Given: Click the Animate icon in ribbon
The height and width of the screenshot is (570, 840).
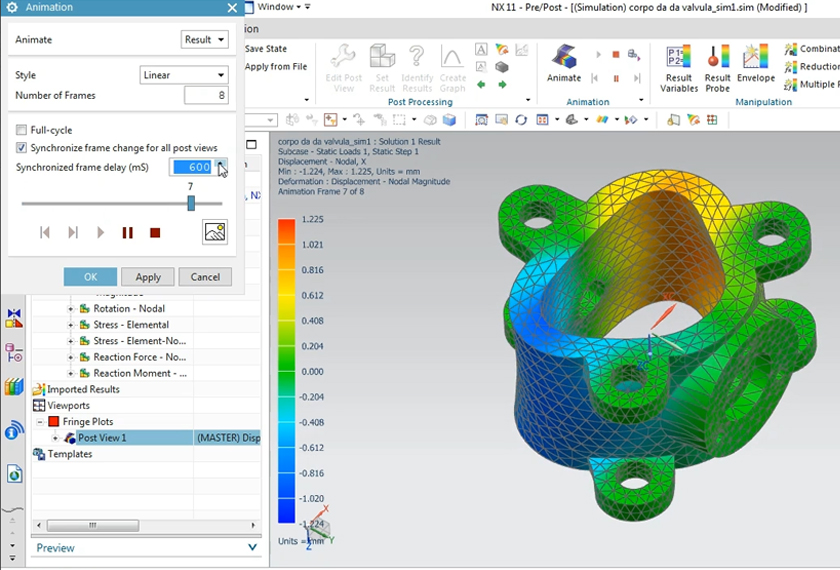Looking at the screenshot, I should (564, 62).
